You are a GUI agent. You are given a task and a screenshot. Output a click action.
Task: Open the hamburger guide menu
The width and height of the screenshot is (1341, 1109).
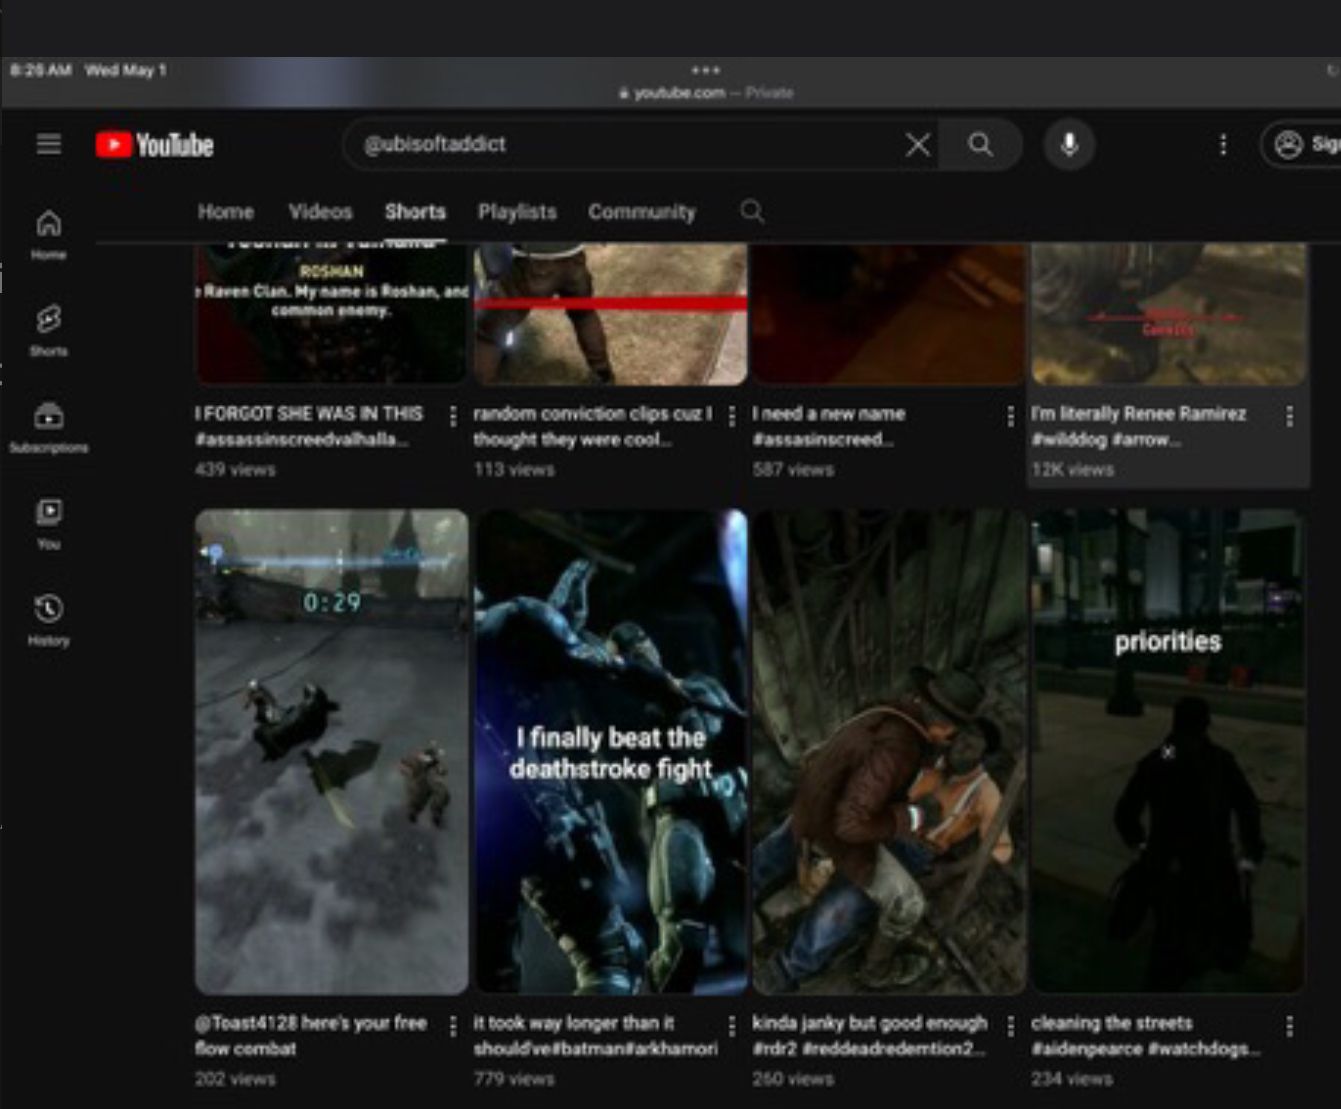48,144
